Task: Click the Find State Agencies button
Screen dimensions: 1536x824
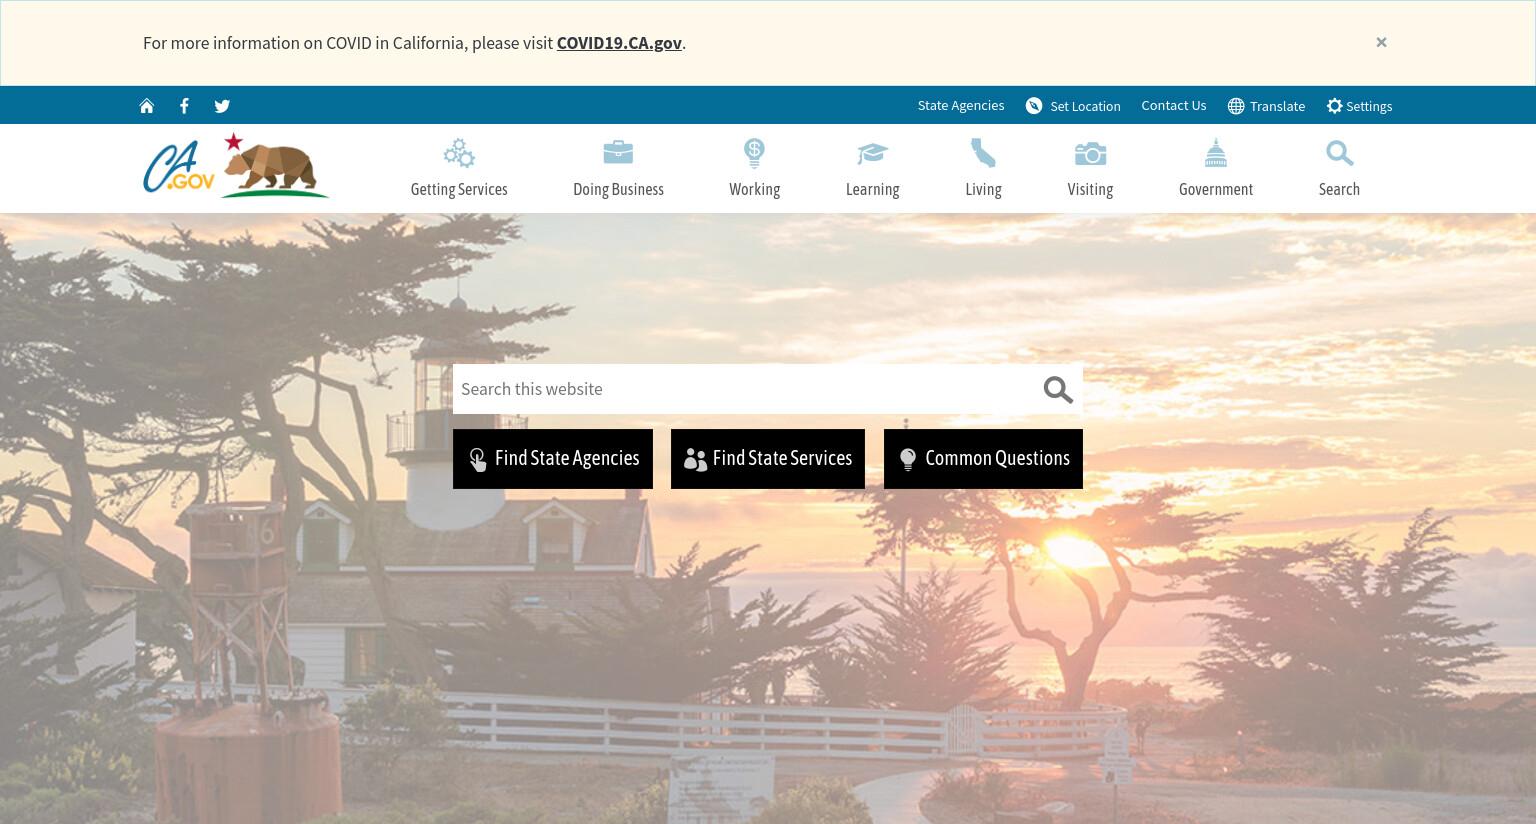Action: (553, 459)
